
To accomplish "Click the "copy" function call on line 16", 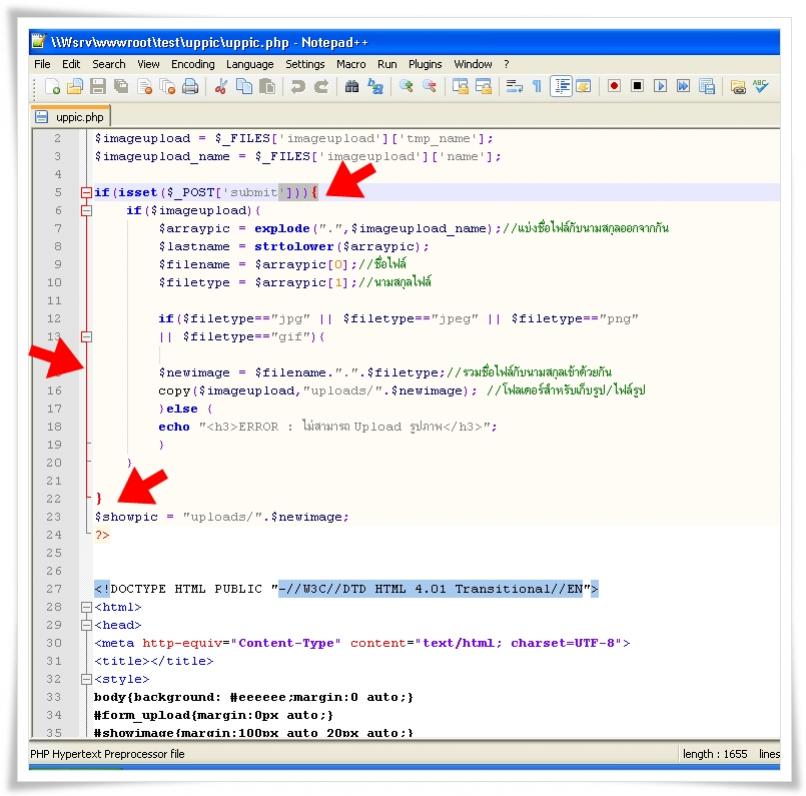I will 174,391.
